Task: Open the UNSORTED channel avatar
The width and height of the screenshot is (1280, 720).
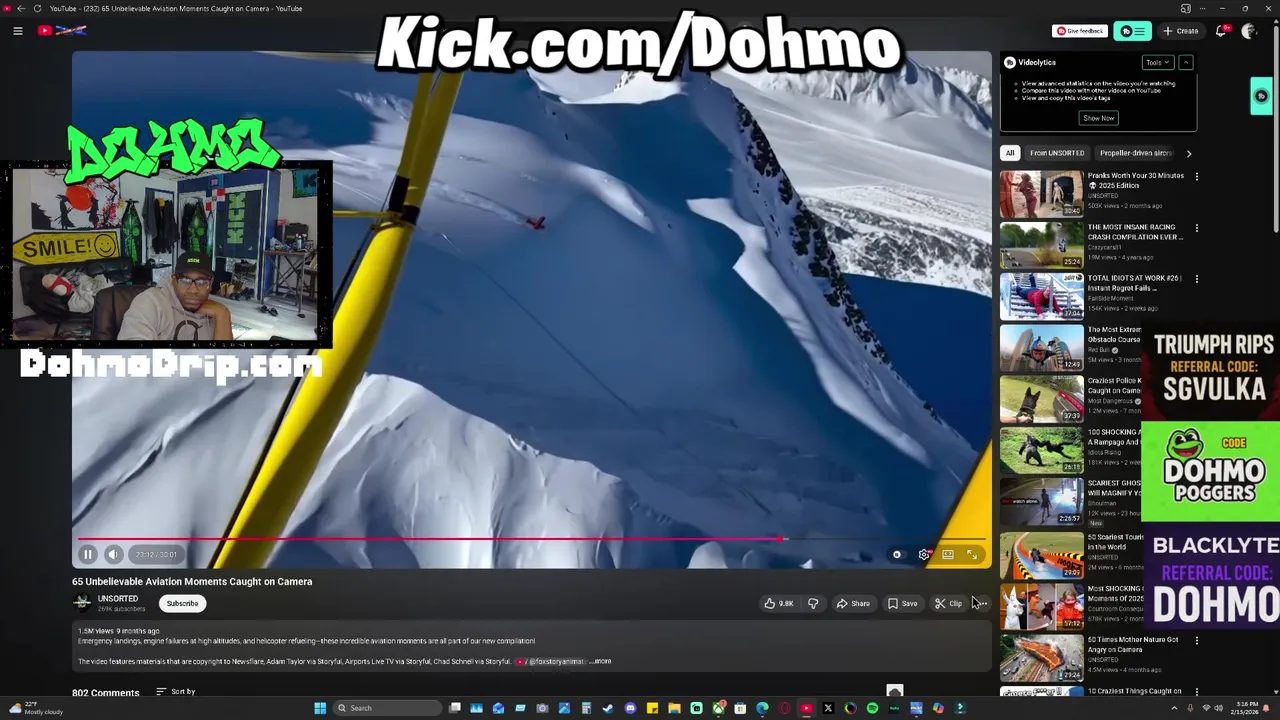Action: (82, 602)
